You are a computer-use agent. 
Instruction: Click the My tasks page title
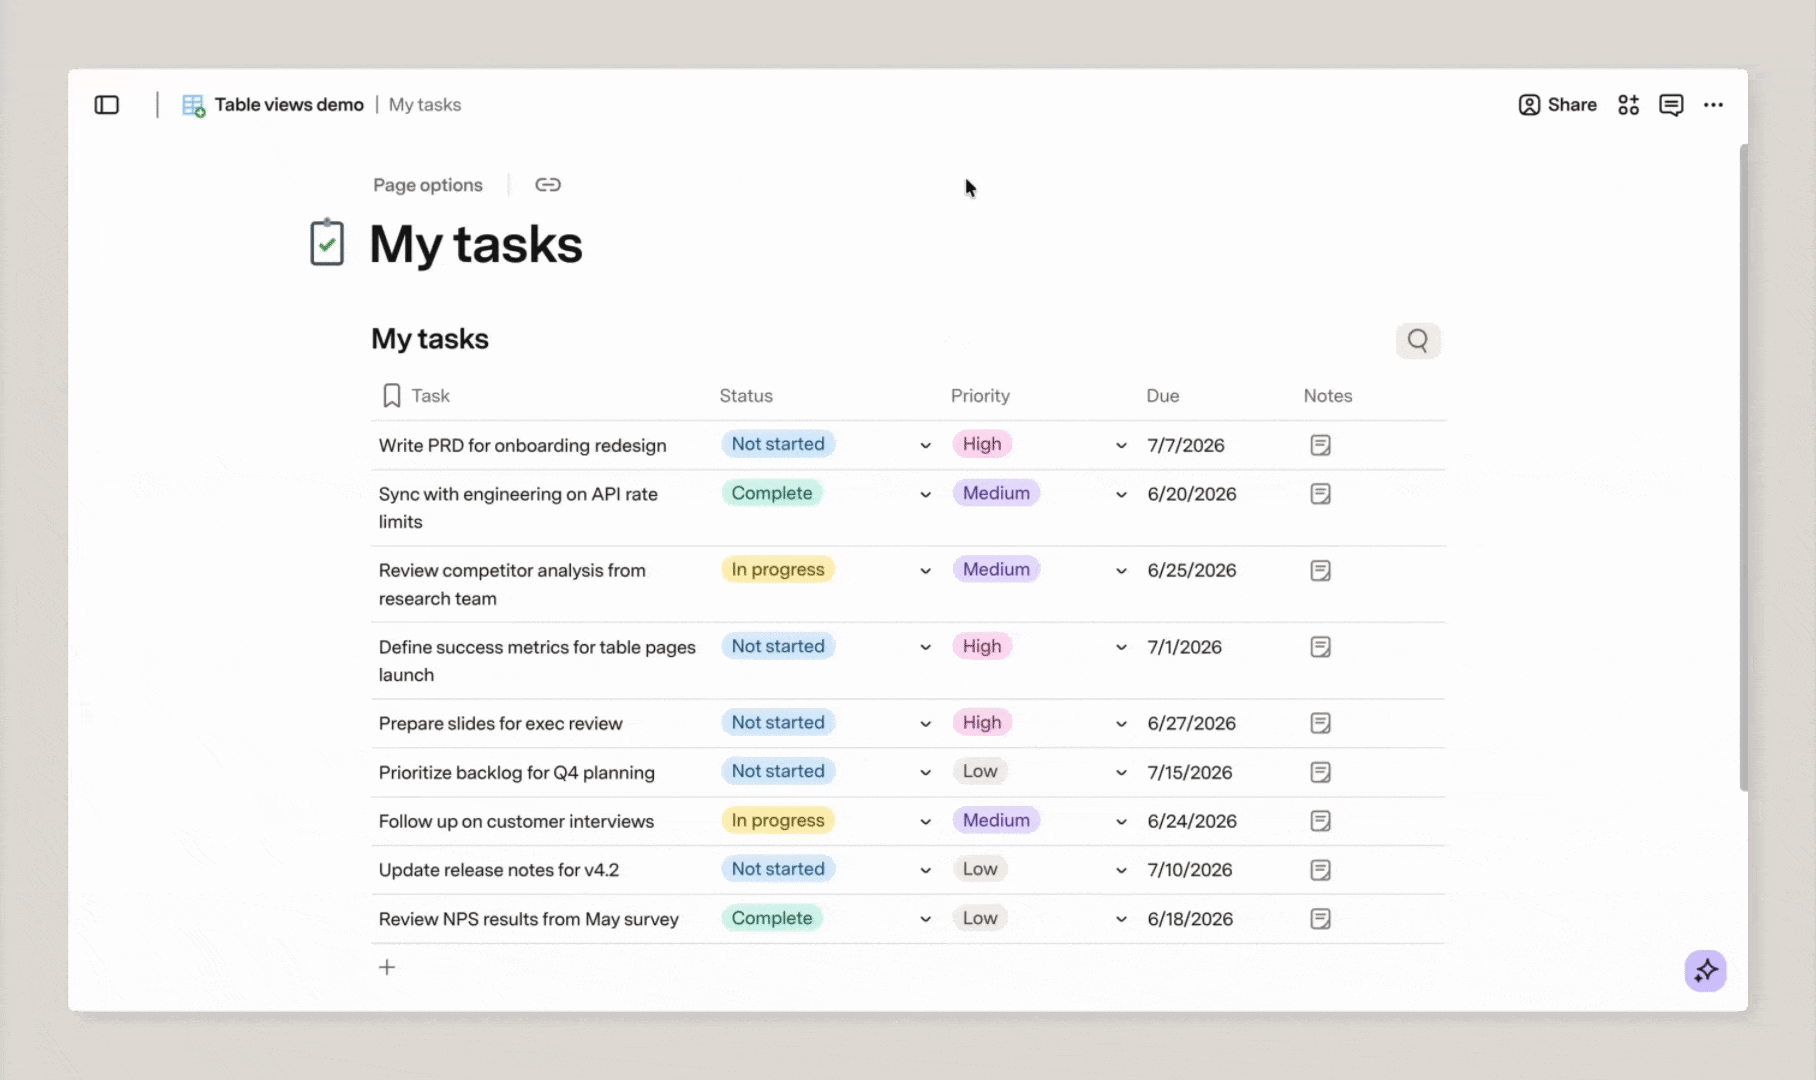pyautogui.click(x=476, y=244)
